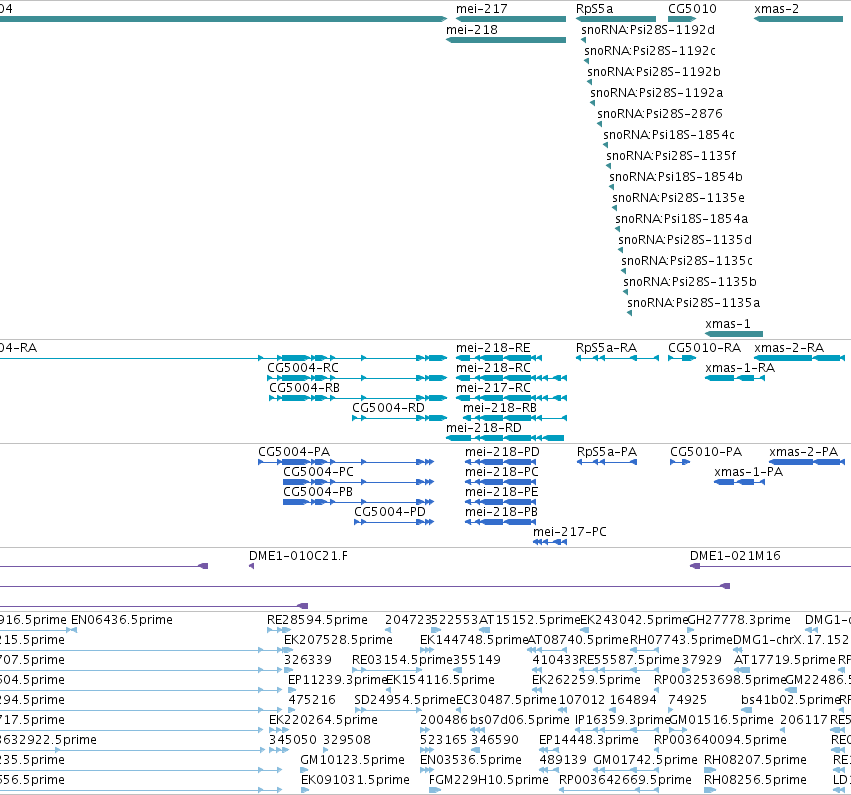Select the DME1-021M16 clone feature

pos(770,566)
